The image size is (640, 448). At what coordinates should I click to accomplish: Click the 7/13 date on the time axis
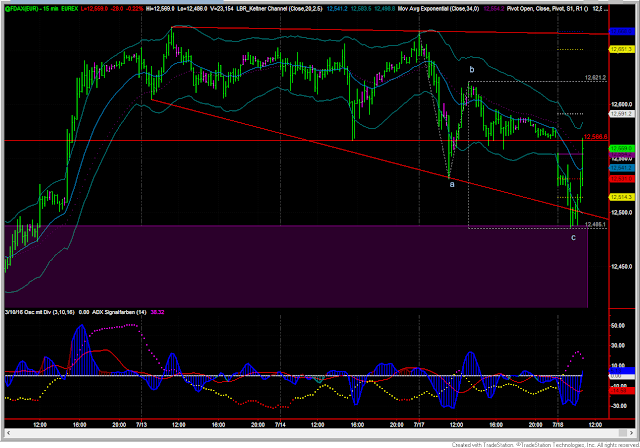click(141, 425)
